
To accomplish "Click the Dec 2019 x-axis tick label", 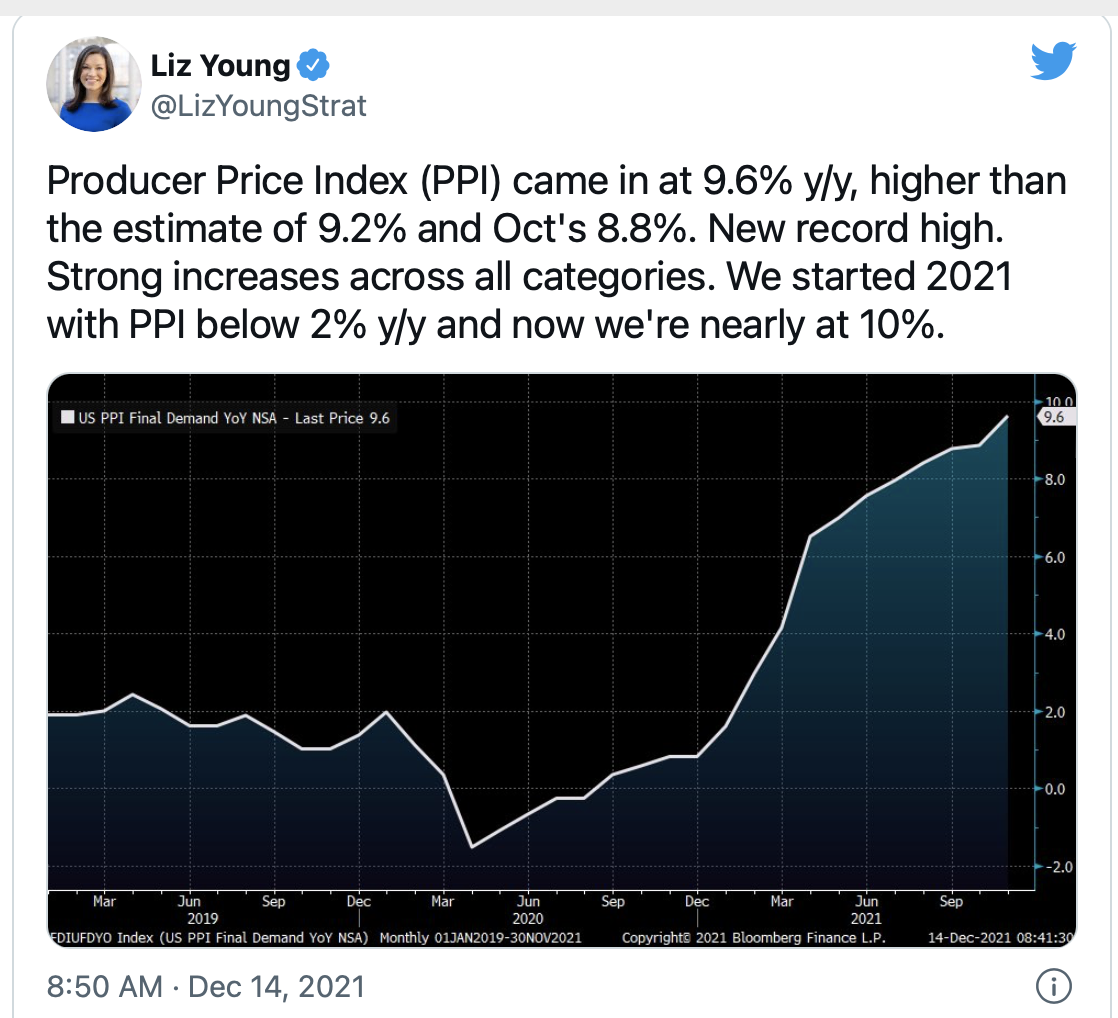I will click(x=359, y=901).
